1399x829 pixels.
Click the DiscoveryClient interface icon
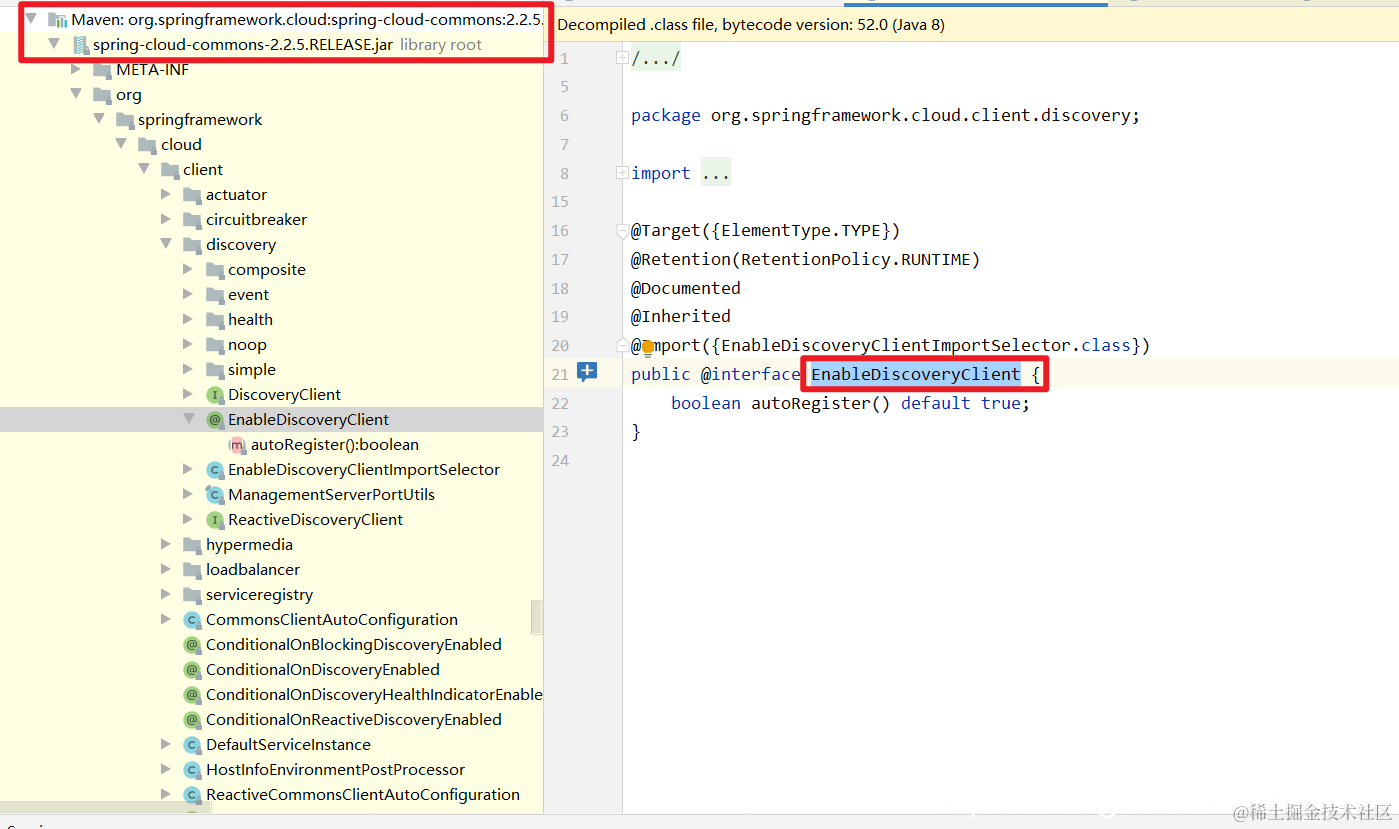click(214, 395)
